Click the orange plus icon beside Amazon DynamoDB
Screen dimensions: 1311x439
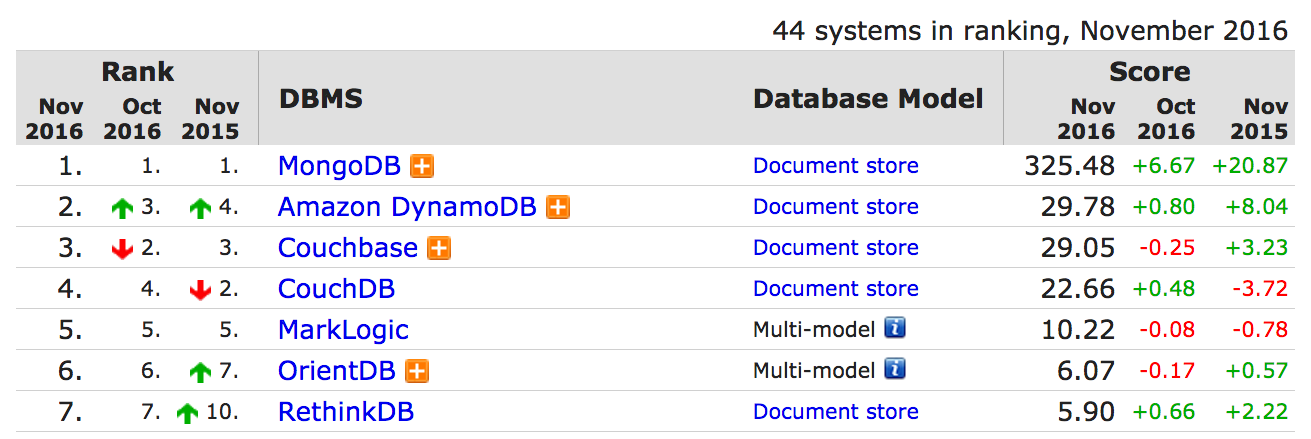tap(558, 207)
